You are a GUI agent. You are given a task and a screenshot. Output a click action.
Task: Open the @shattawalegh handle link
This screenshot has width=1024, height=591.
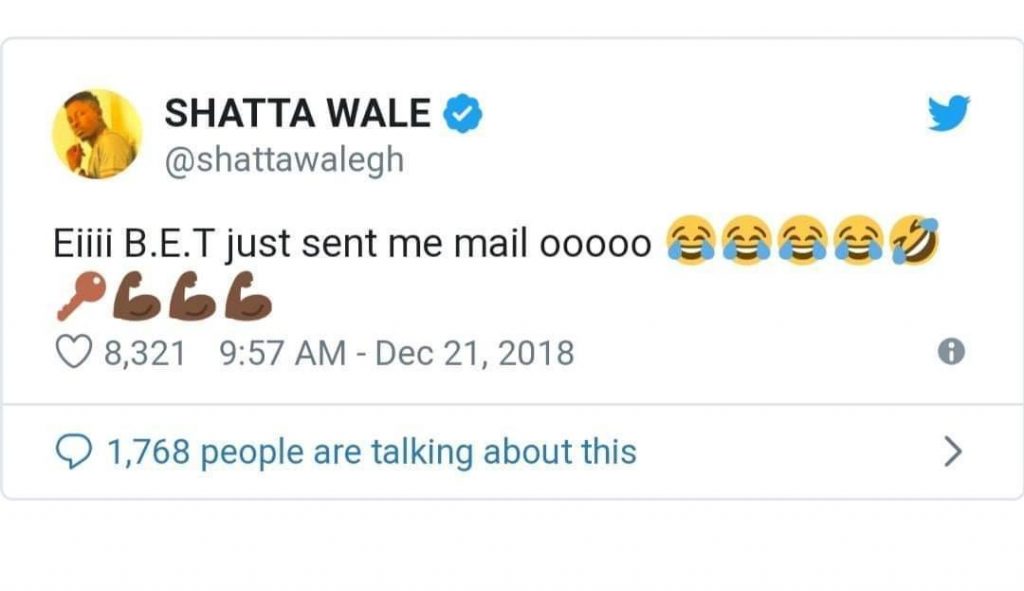284,160
